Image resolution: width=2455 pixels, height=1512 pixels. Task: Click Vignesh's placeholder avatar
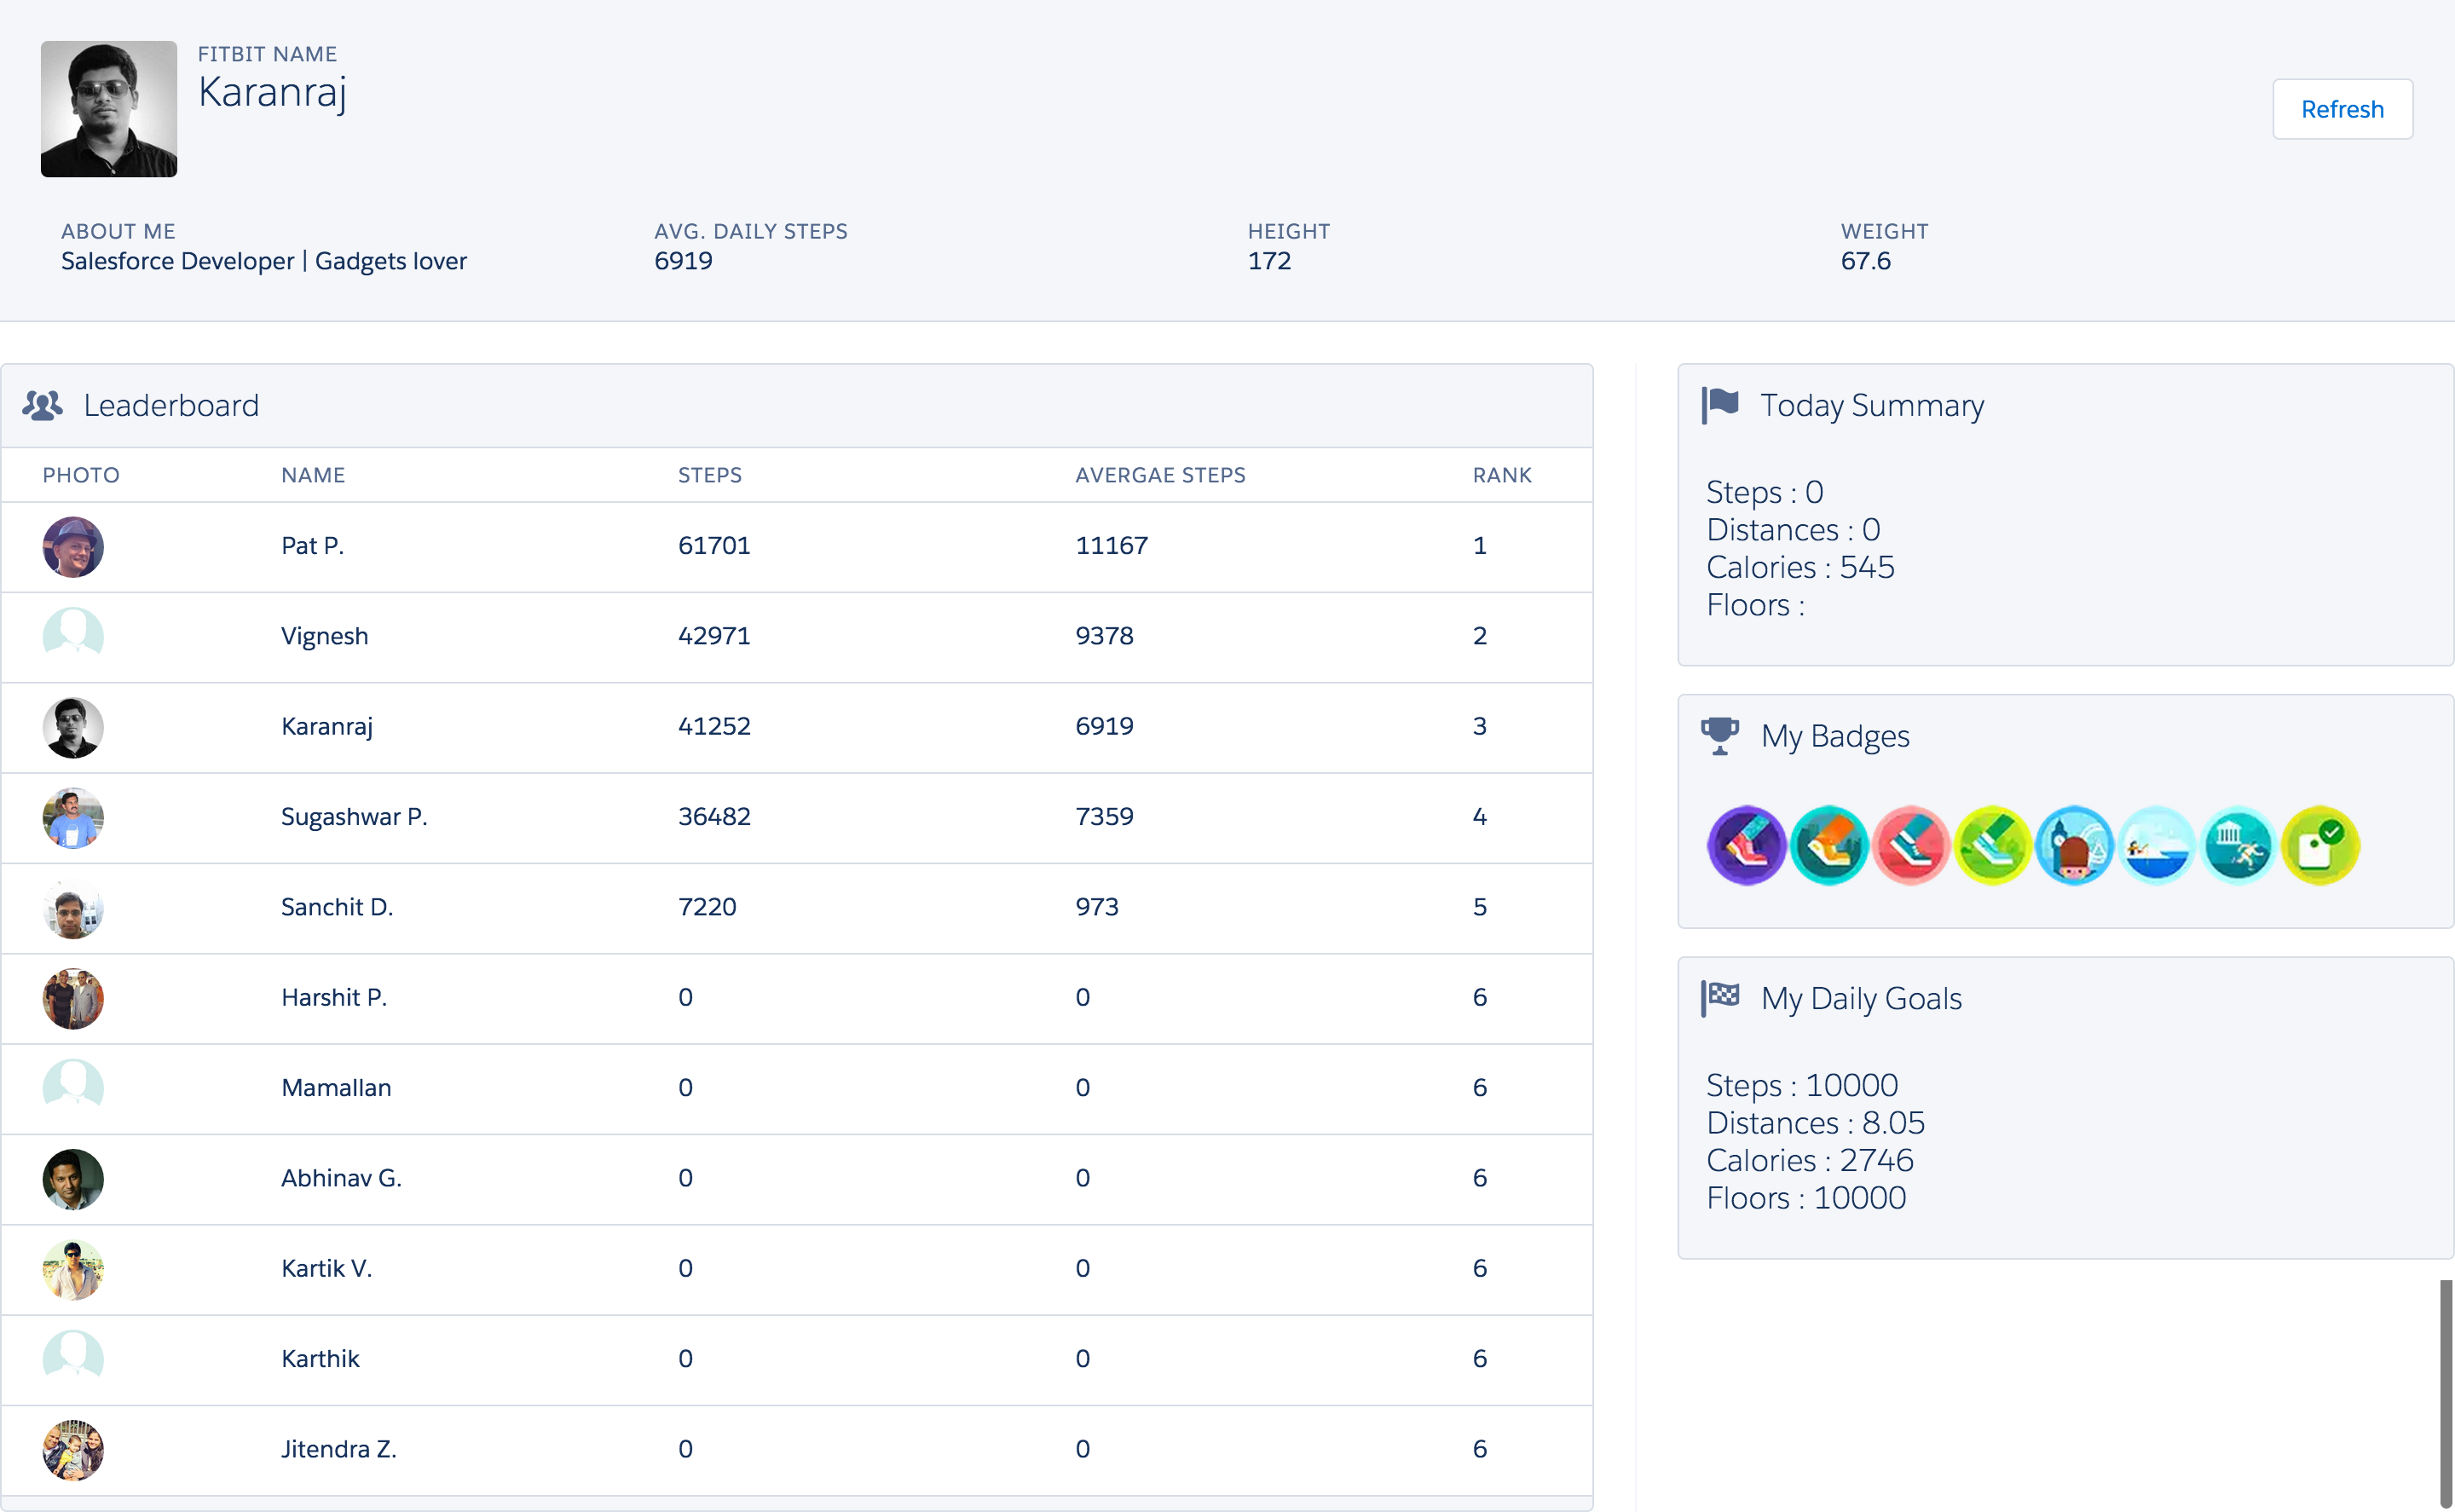[73, 637]
